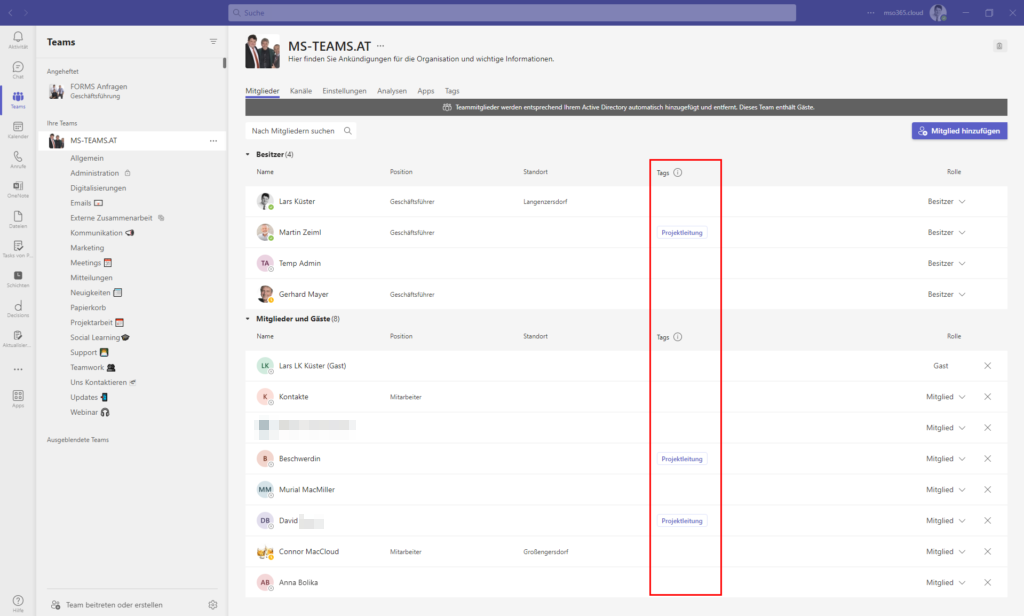
Task: Open the role dropdown for David
Action: pos(946,521)
